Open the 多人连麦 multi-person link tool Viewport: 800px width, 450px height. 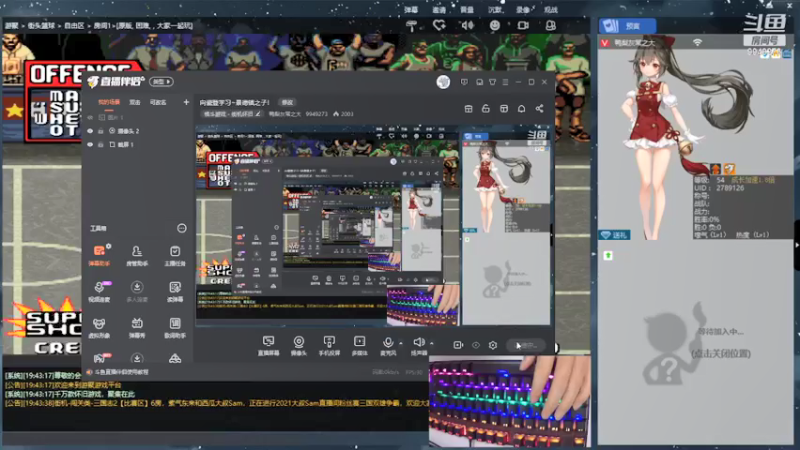click(x=137, y=291)
